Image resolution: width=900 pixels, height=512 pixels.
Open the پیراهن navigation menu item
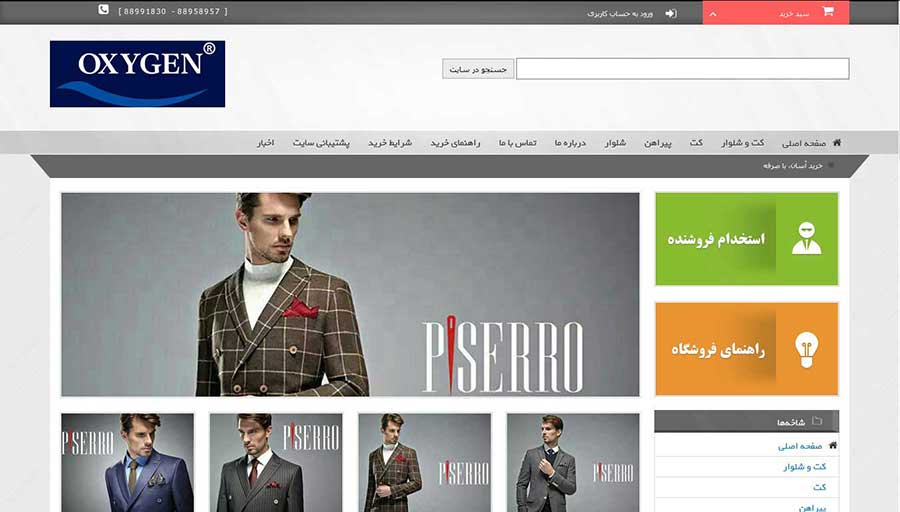tap(659, 143)
